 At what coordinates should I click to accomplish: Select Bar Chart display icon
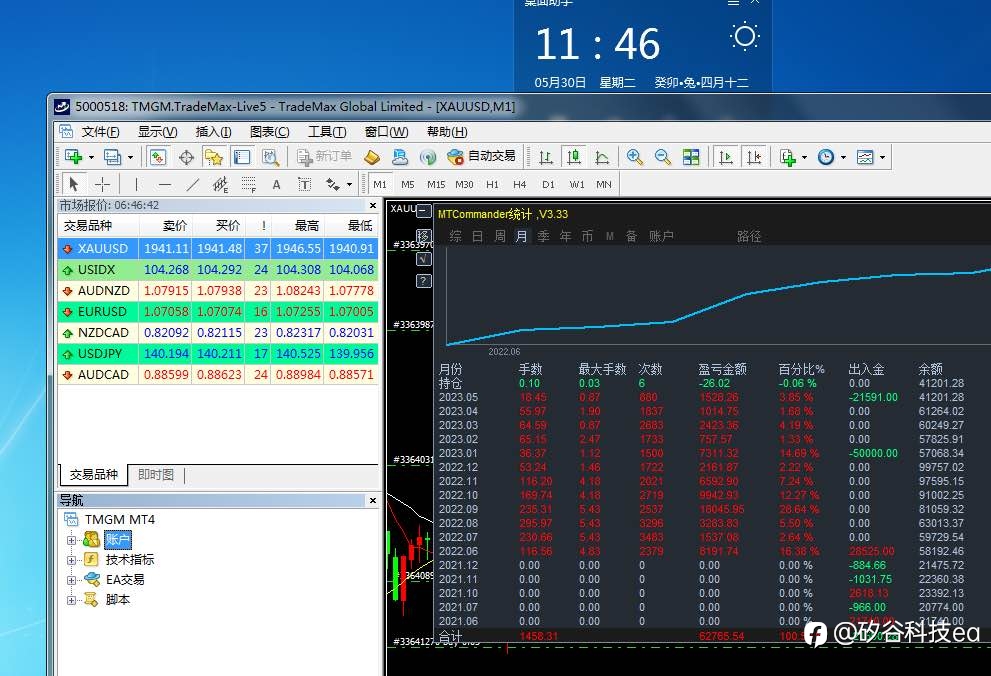tap(545, 157)
